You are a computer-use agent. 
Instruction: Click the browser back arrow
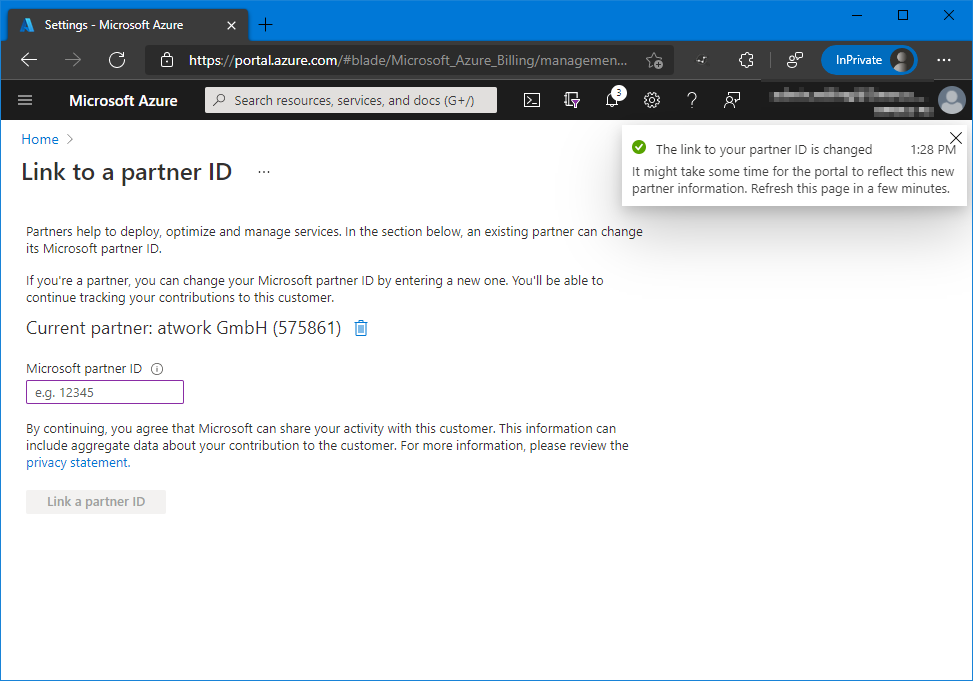click(x=29, y=60)
